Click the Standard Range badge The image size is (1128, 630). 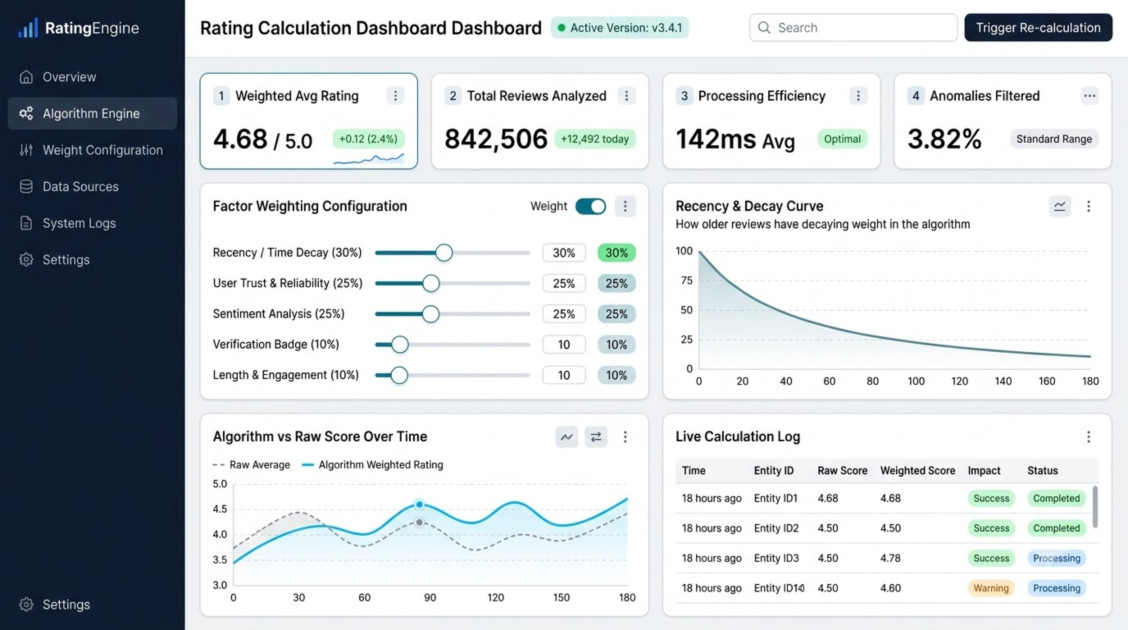pos(1054,139)
